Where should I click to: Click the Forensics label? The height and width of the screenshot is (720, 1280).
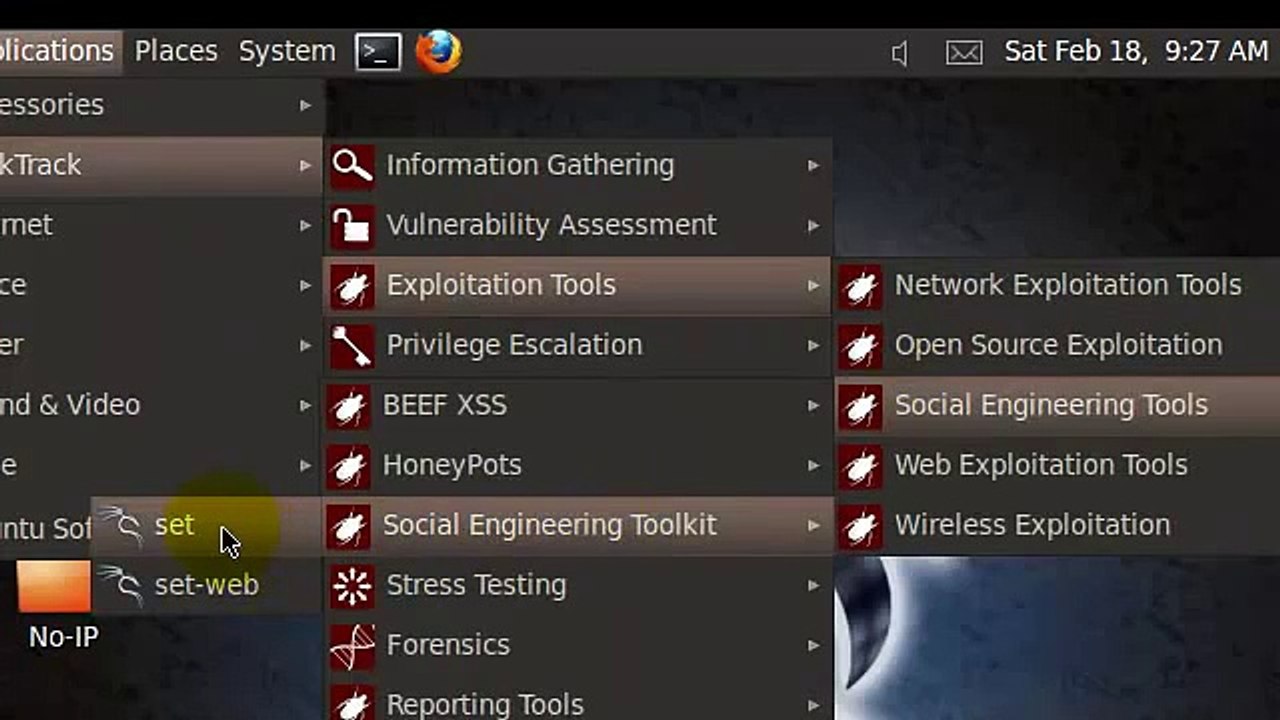point(448,645)
